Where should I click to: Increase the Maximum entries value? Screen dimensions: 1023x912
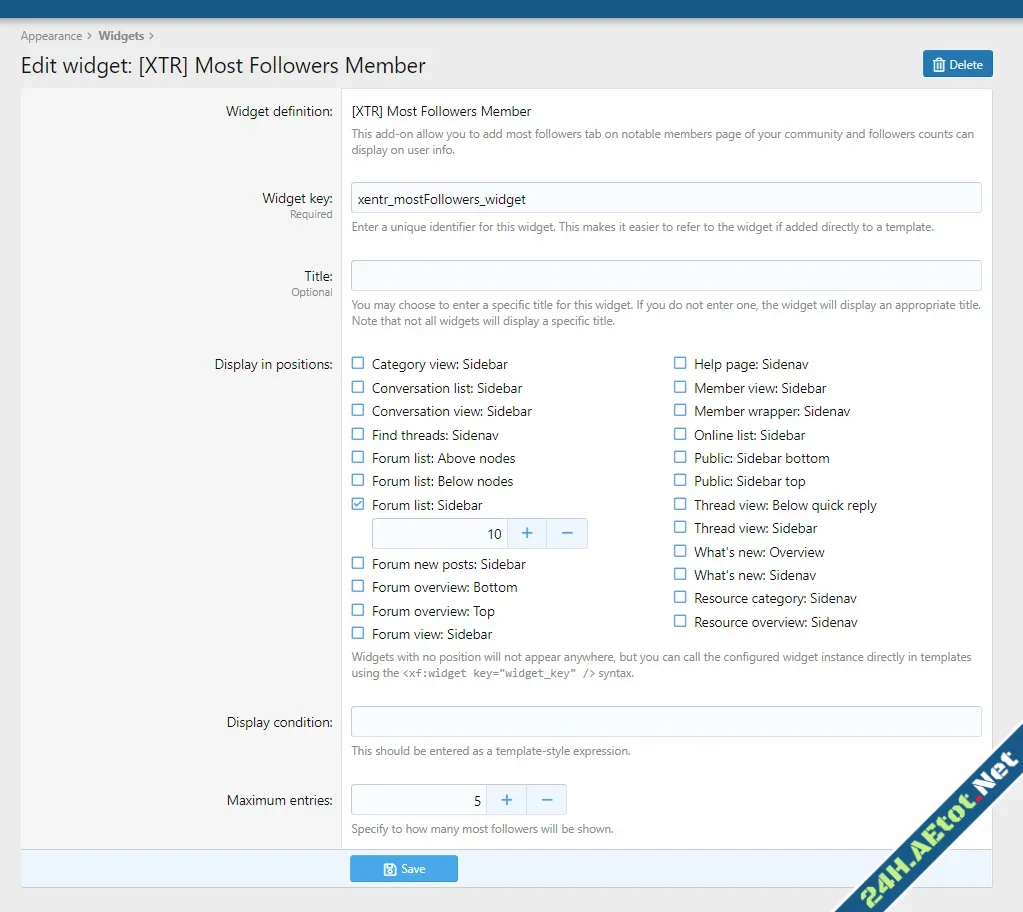506,800
